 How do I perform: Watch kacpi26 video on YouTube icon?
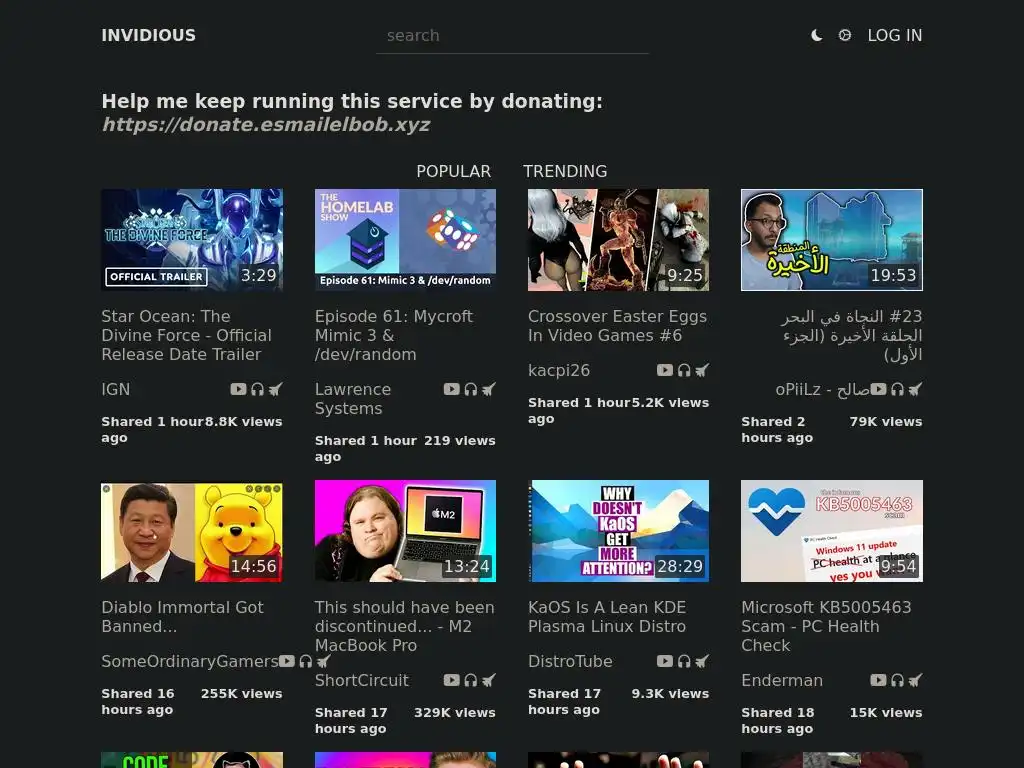pyautogui.click(x=665, y=370)
